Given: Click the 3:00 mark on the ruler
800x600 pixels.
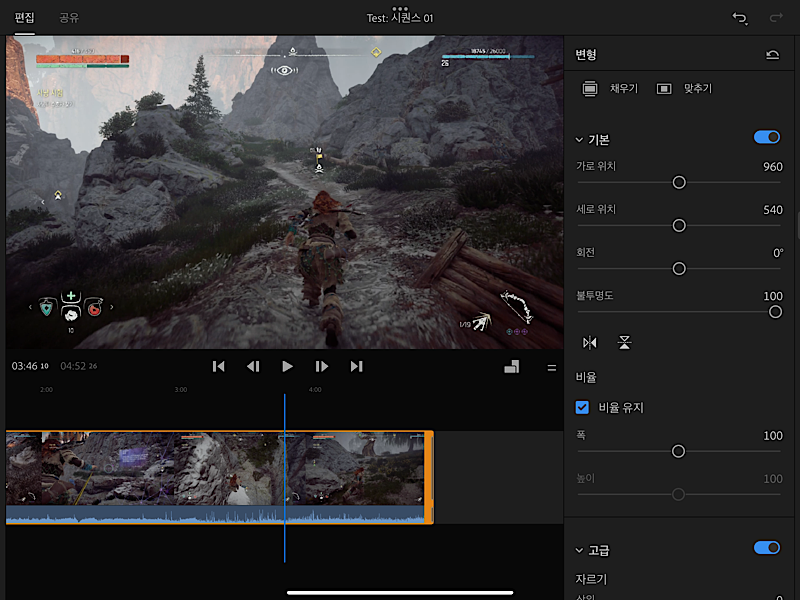Looking at the screenshot, I should coord(181,390).
